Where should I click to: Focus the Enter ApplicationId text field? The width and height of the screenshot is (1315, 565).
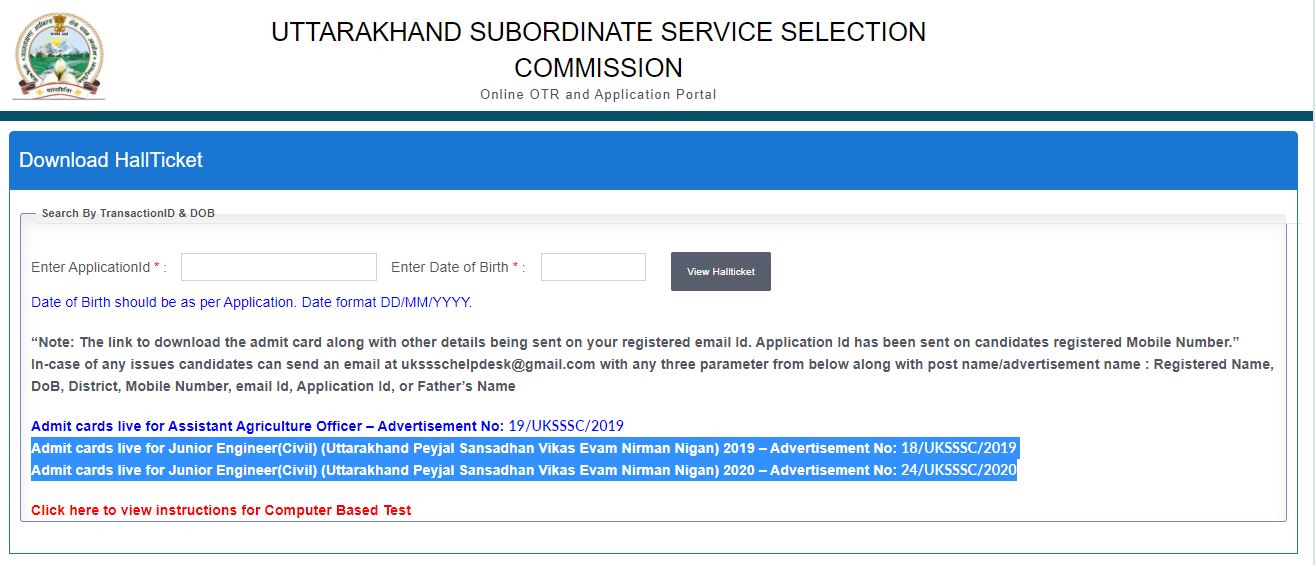click(278, 267)
